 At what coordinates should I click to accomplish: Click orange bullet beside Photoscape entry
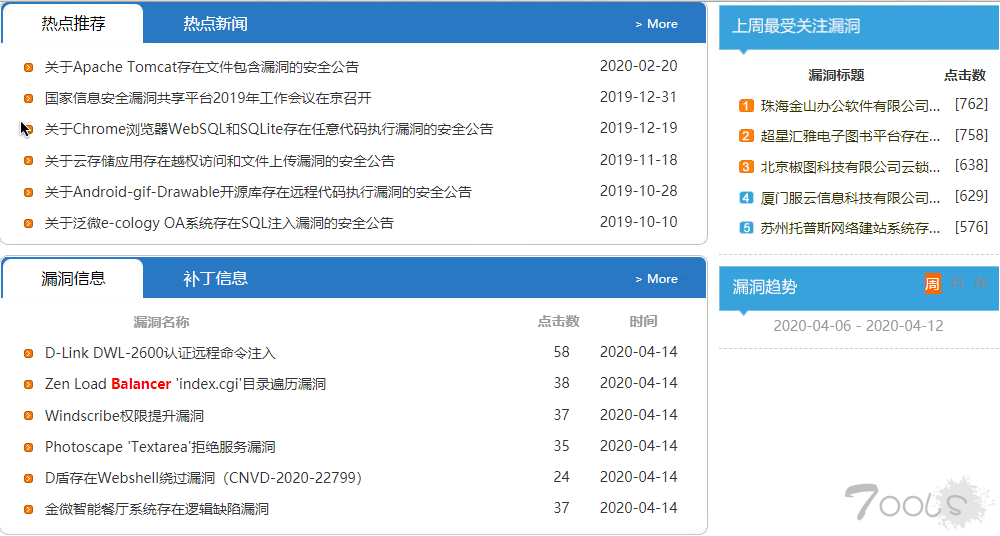(x=29, y=447)
